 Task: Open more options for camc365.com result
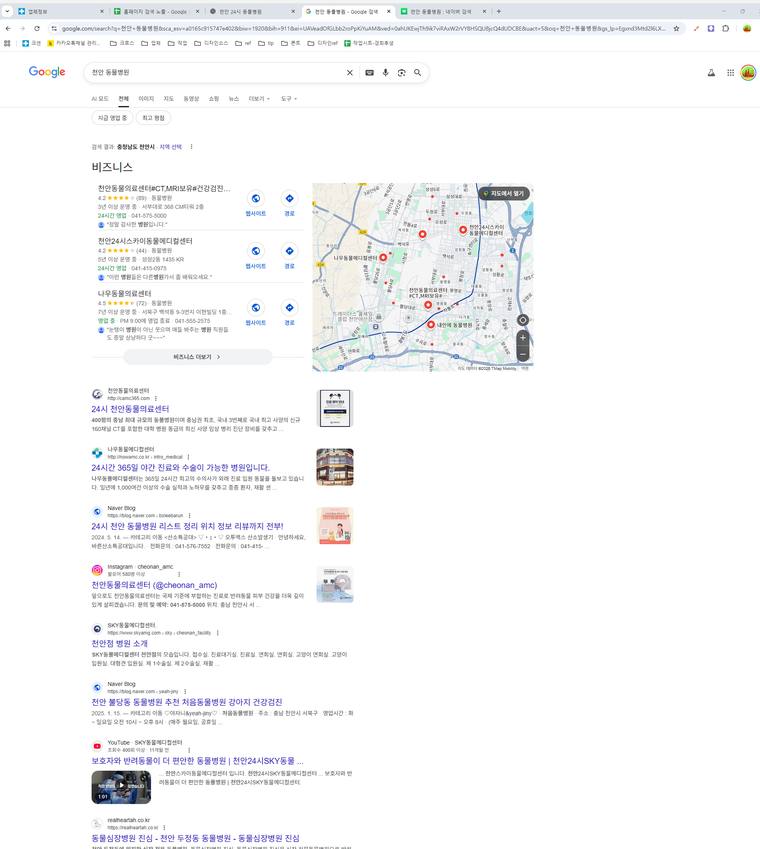click(156, 399)
